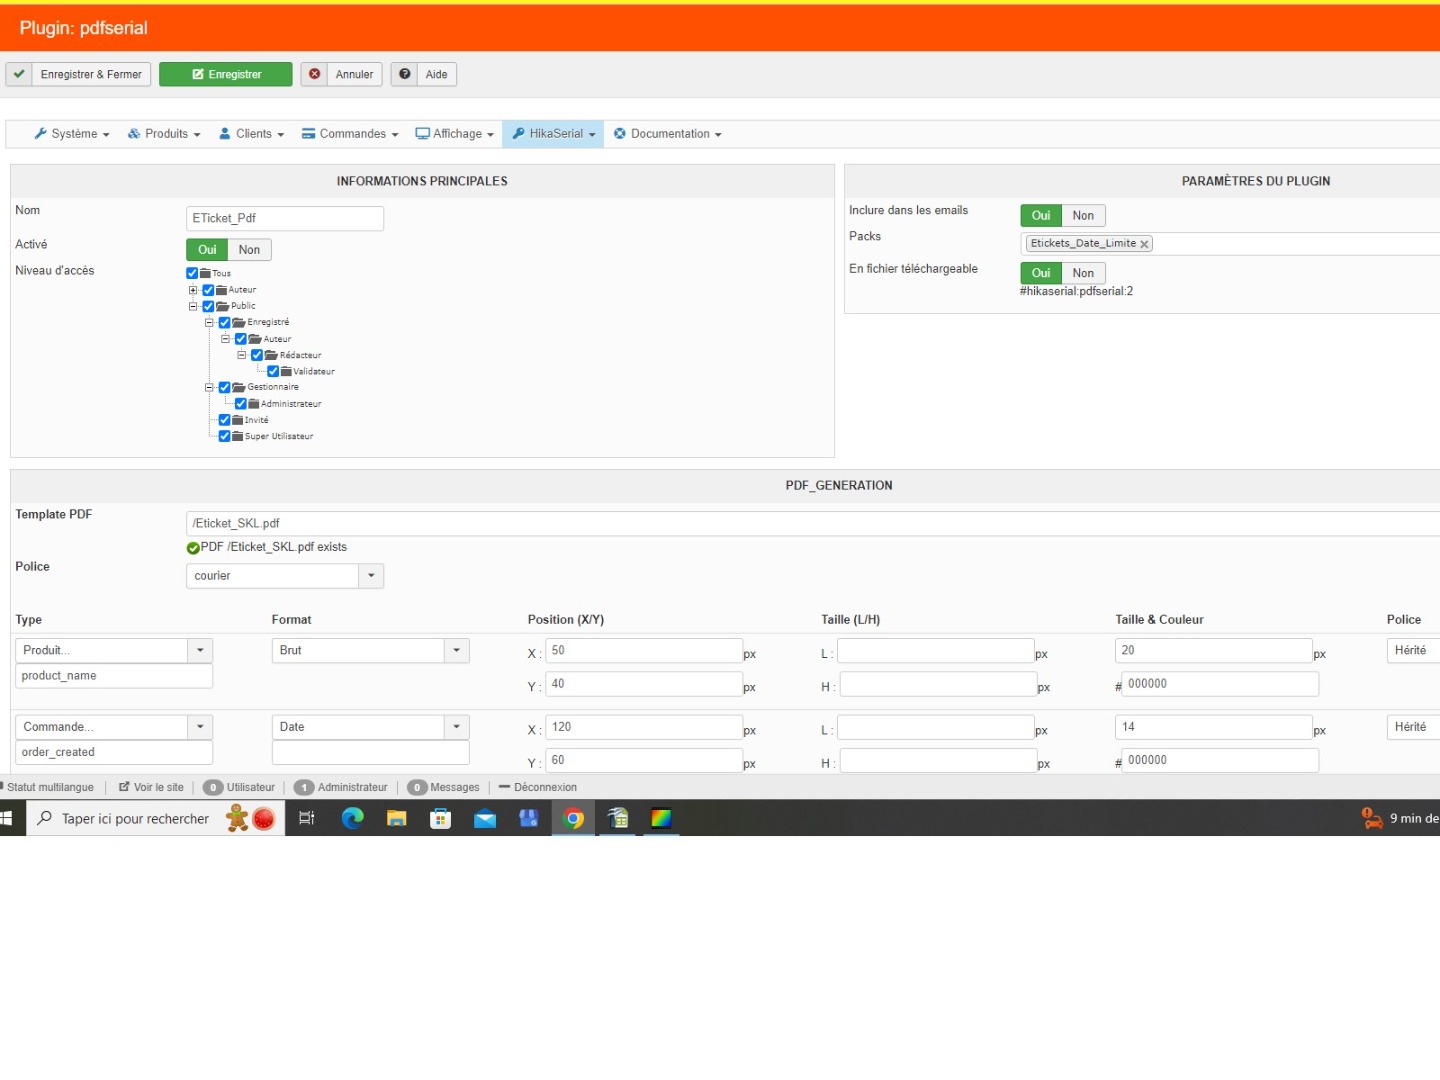Open the Mail app from the taskbar
This screenshot has height=1080, width=1440.
485,818
